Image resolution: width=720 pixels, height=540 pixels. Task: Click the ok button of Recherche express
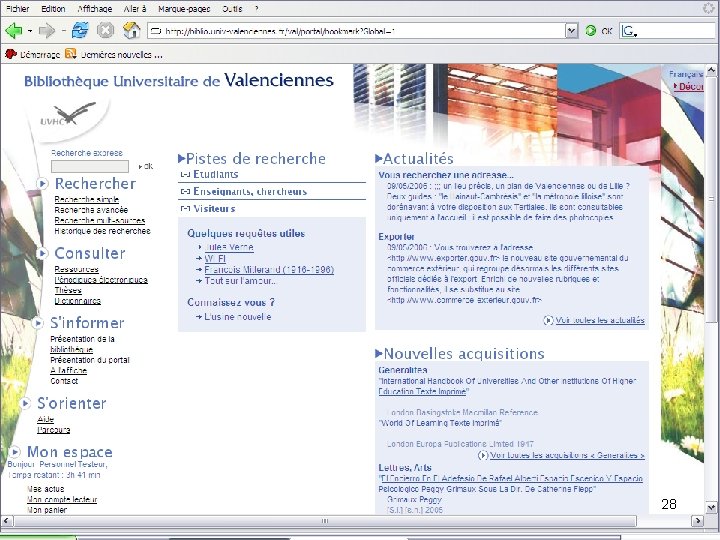tap(146, 166)
